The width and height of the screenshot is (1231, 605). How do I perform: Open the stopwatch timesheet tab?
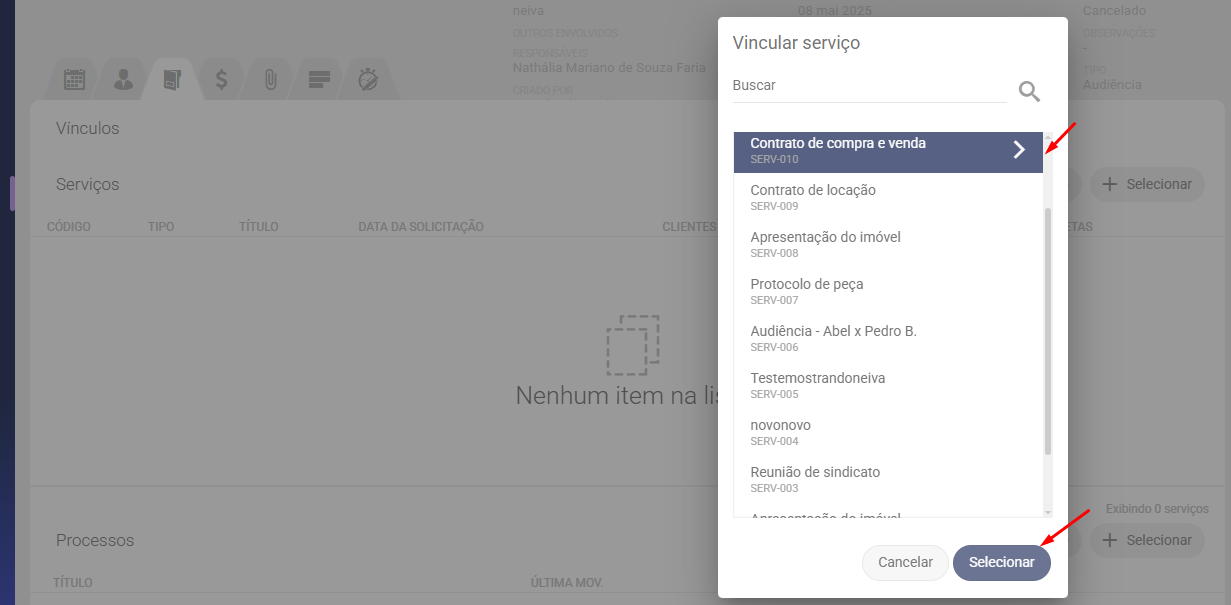tap(368, 80)
